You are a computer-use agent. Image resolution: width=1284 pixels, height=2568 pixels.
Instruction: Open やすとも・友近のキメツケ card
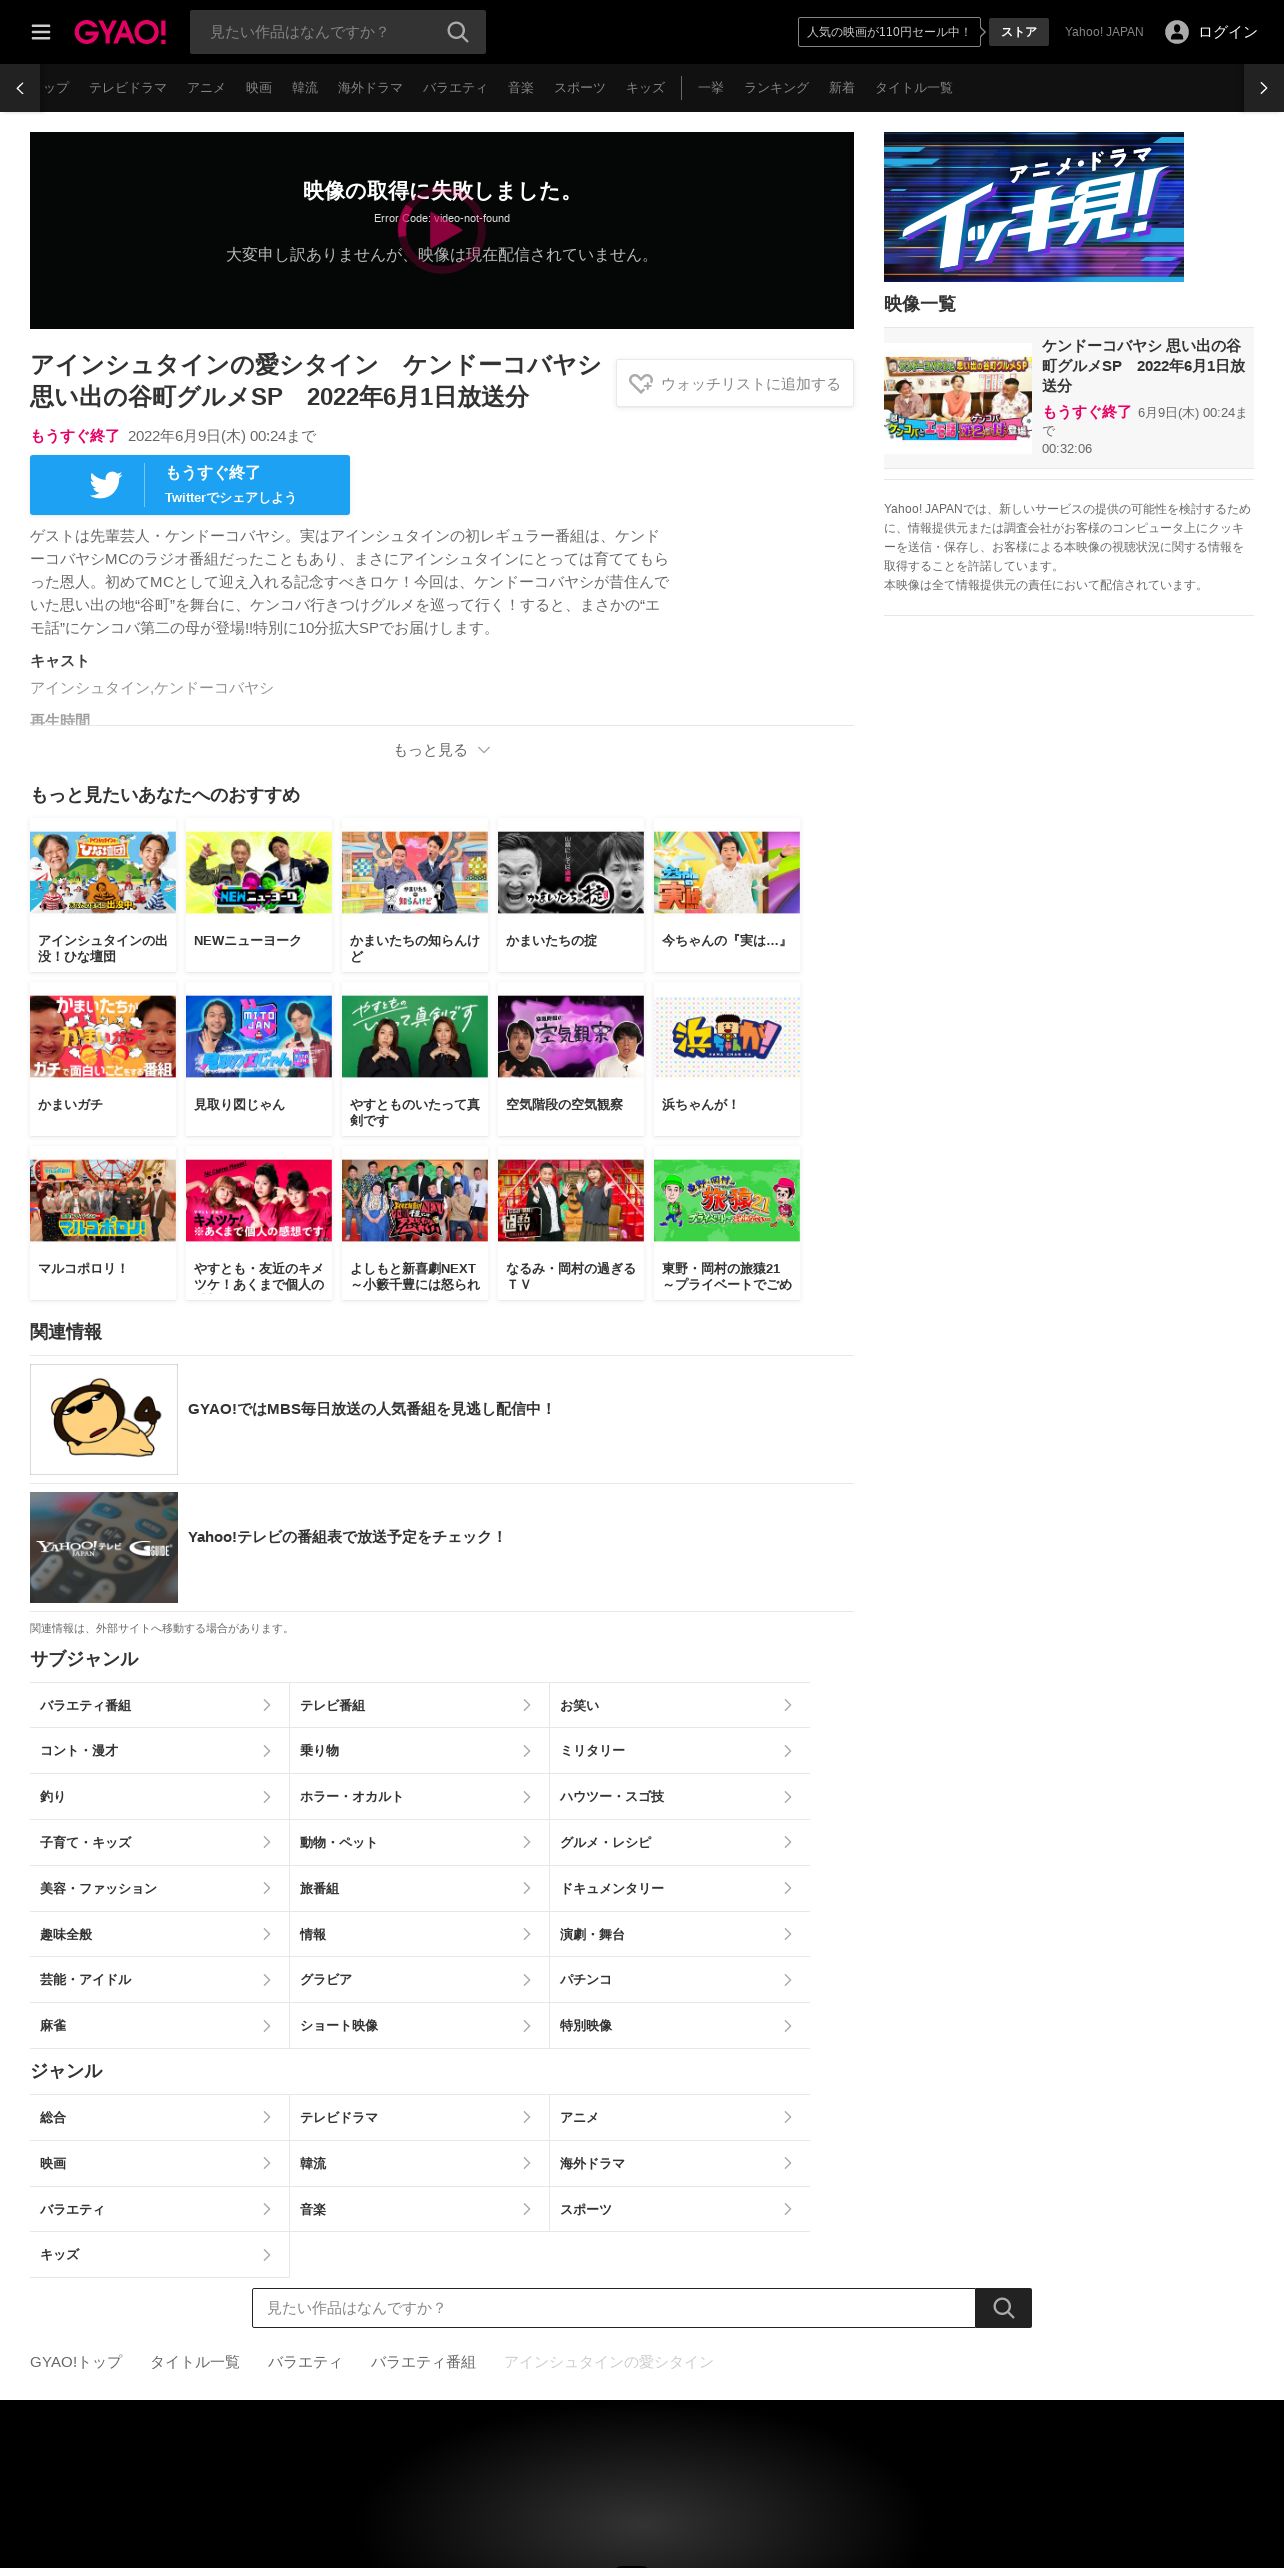[259, 1223]
